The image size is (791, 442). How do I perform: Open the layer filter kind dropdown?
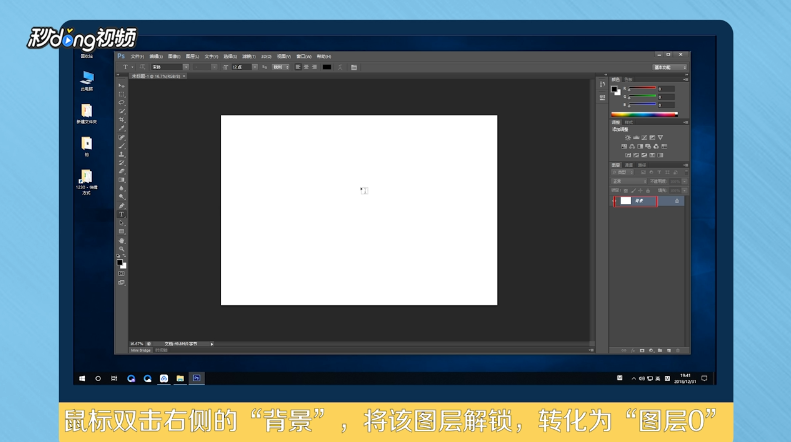click(623, 173)
